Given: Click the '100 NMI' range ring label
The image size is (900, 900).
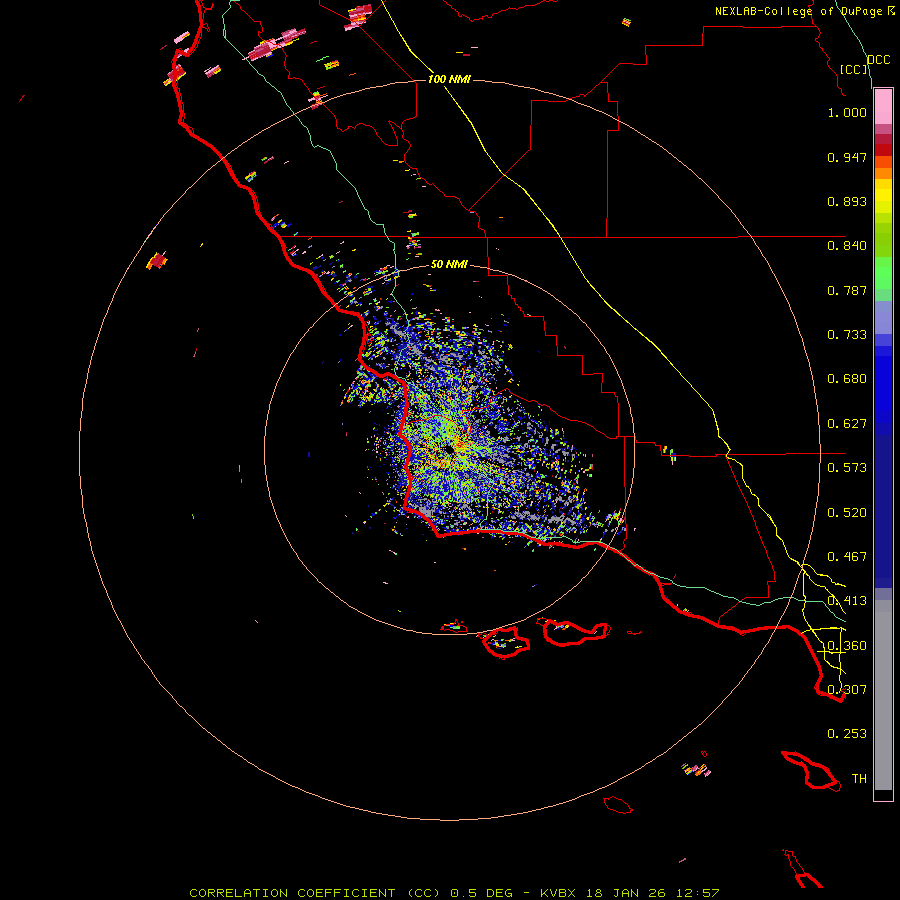Looking at the screenshot, I should pos(449,79).
